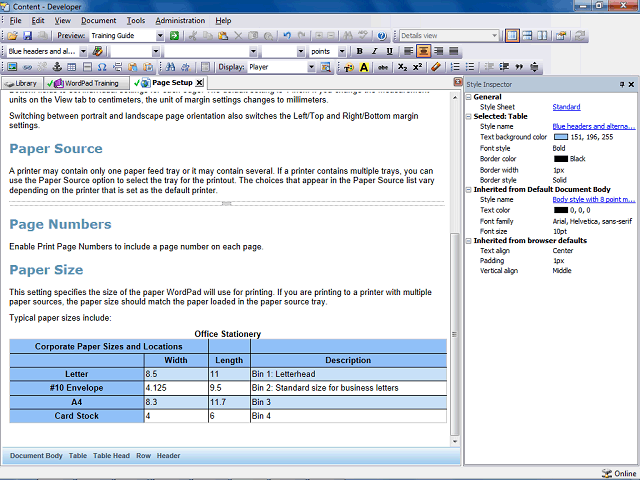The height and width of the screenshot is (480, 640).
Task: Select Header in the breadcrumb bar
Action: click(168, 456)
